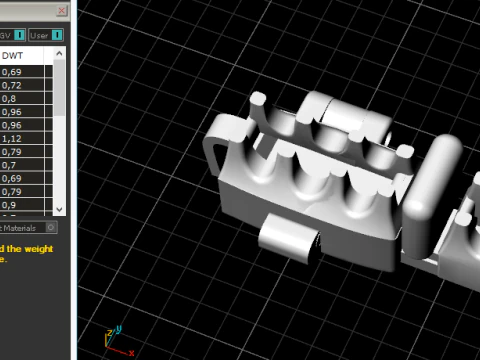Open the Materials button
Image resolution: width=480 pixels, height=360 pixels.
pyautogui.click(x=28, y=228)
